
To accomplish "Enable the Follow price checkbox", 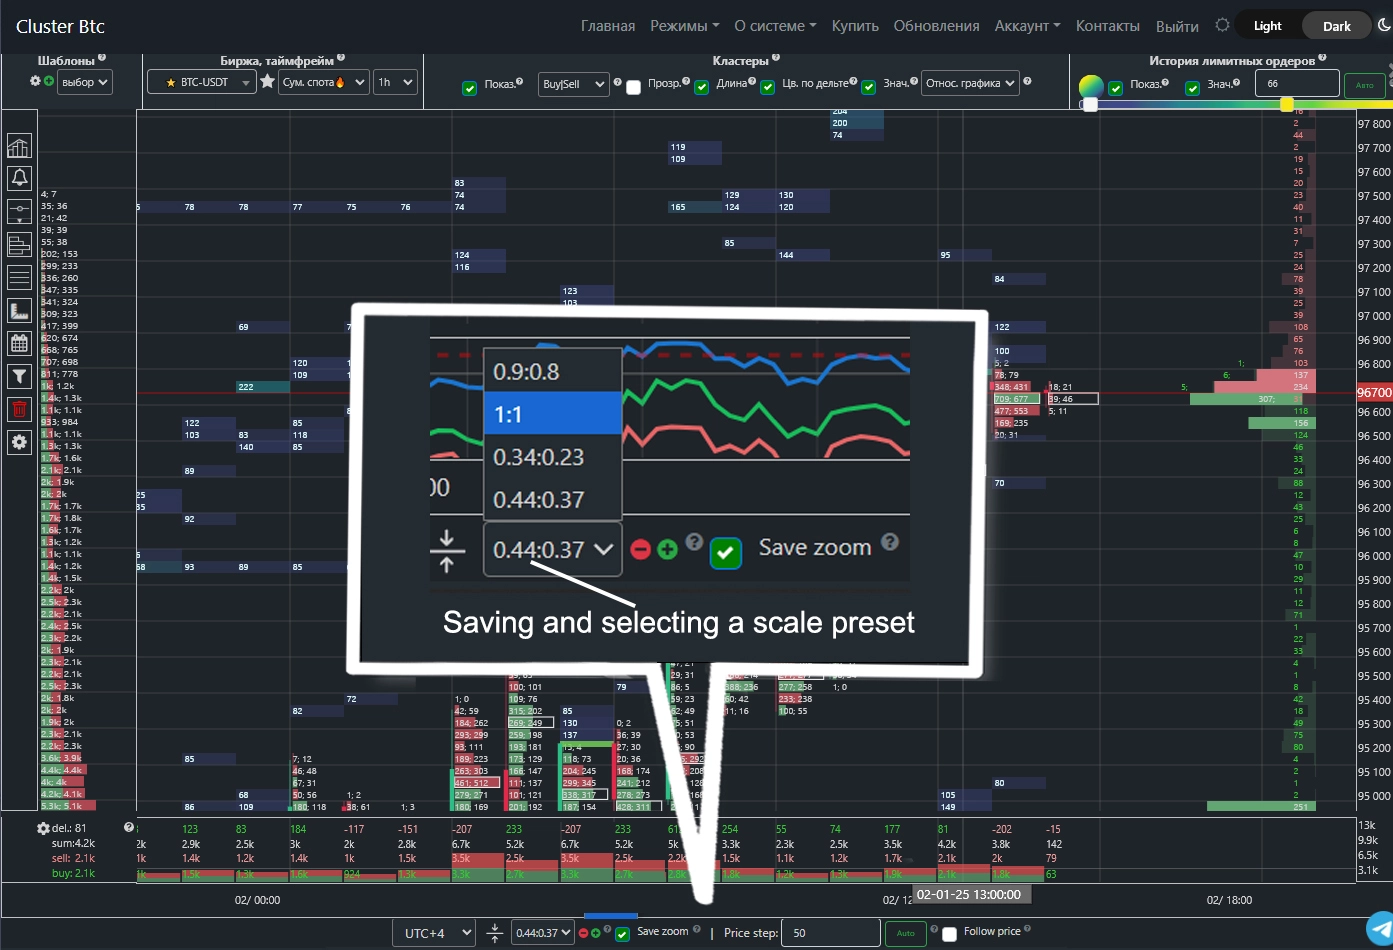I will [949, 934].
